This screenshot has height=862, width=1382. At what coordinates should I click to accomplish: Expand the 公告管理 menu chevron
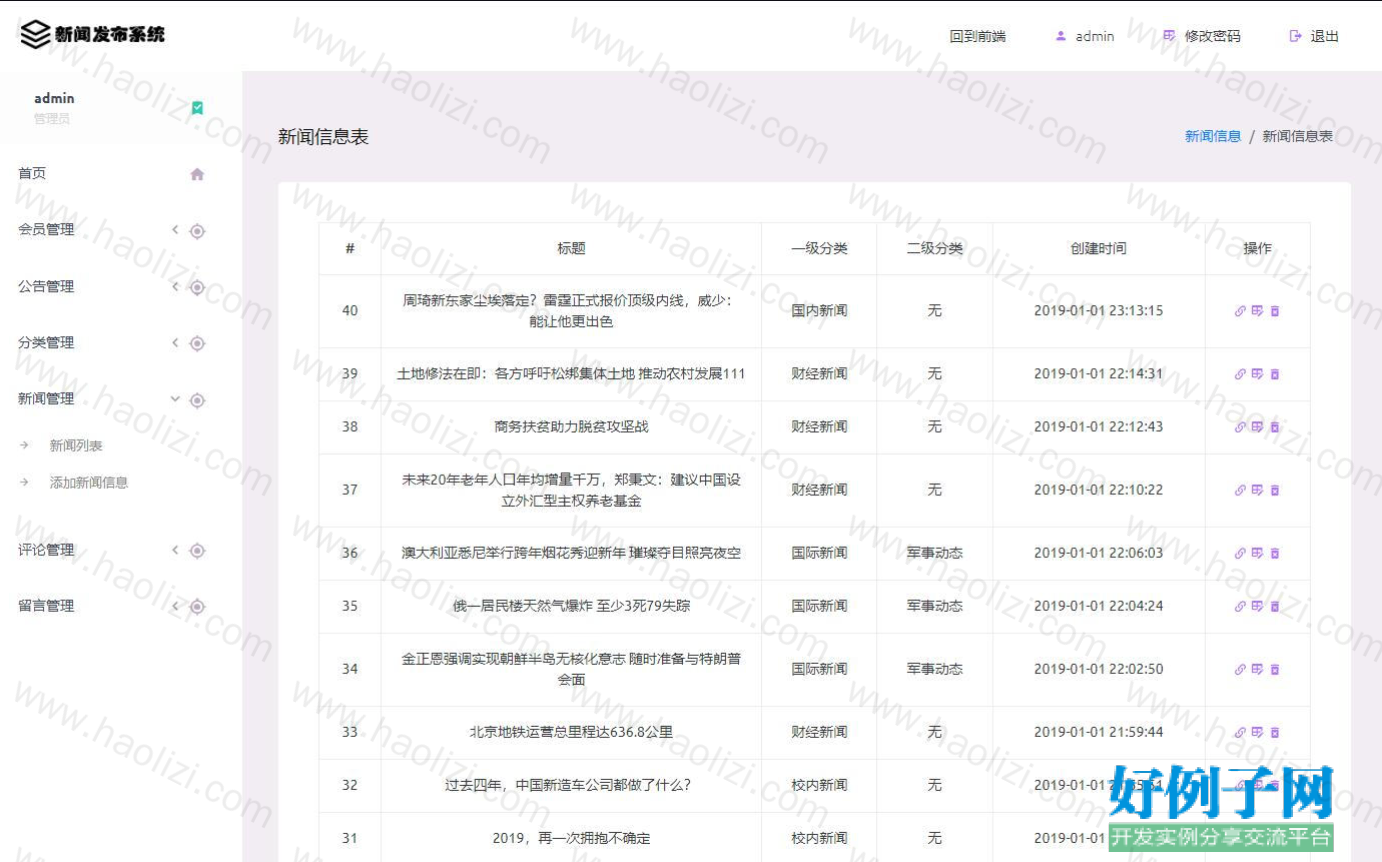pyautogui.click(x=175, y=286)
